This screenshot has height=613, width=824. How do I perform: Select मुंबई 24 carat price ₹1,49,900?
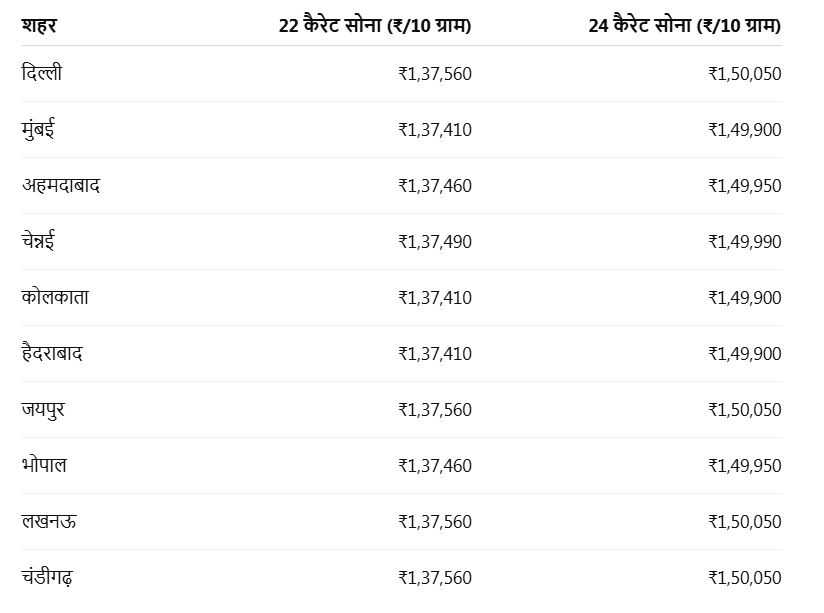pyautogui.click(x=745, y=130)
